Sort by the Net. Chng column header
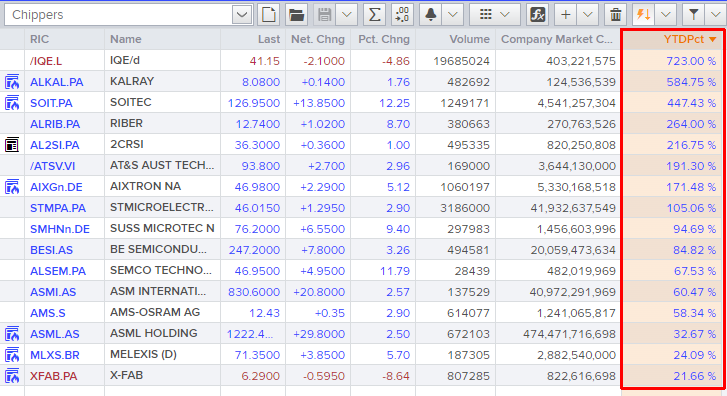The image size is (727, 396). 318,39
